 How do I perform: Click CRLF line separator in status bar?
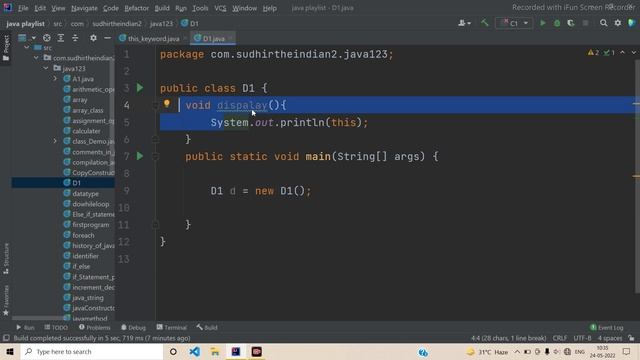coord(560,338)
